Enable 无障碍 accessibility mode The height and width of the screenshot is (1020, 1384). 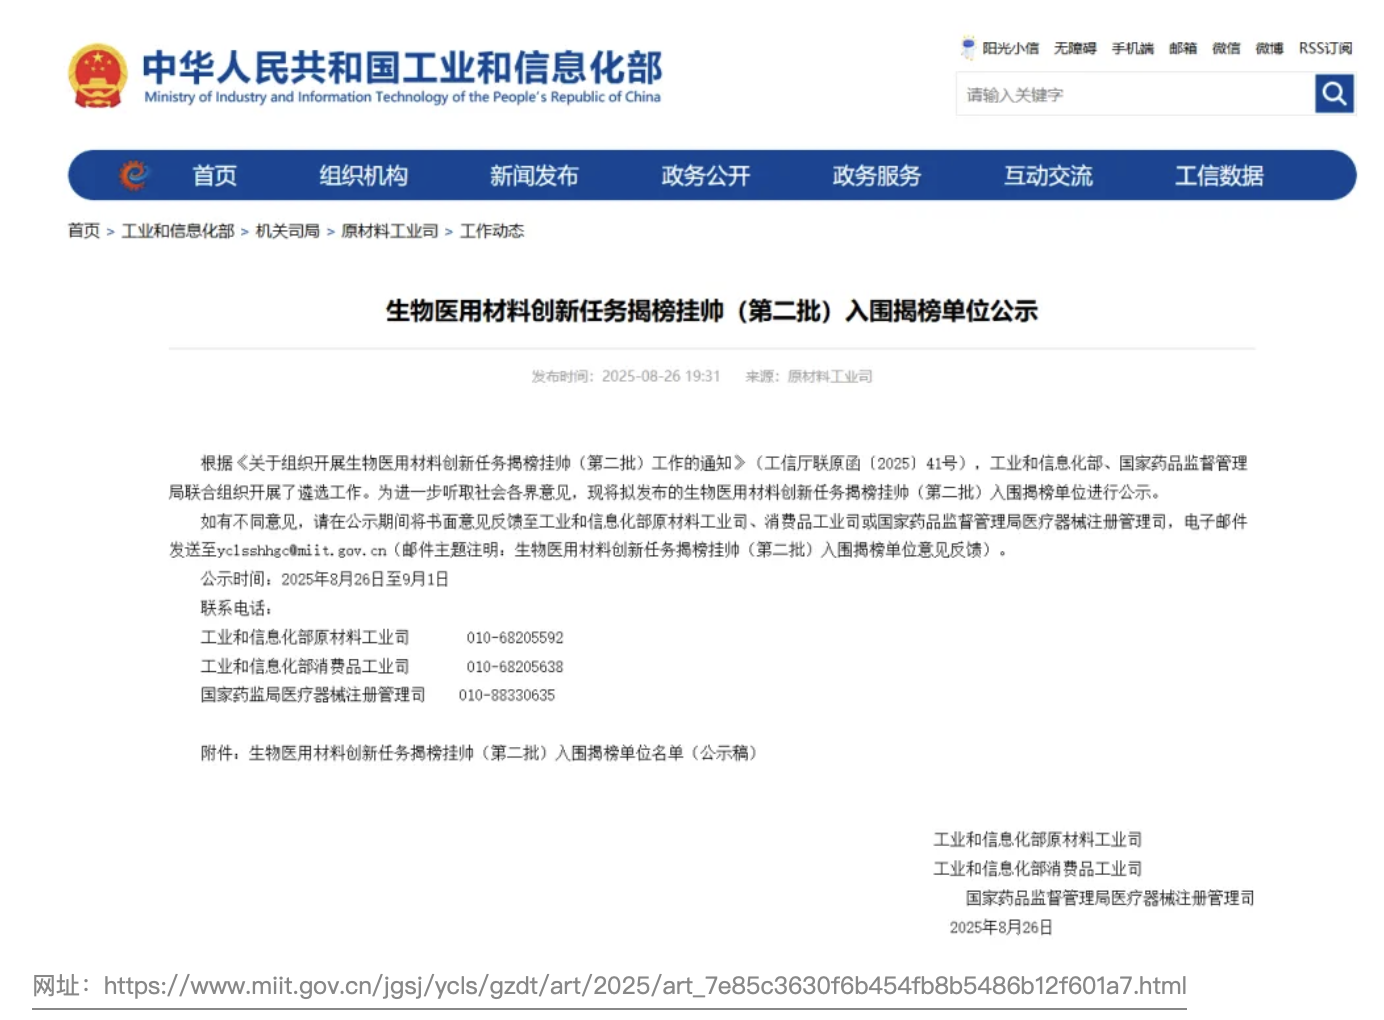(1075, 47)
